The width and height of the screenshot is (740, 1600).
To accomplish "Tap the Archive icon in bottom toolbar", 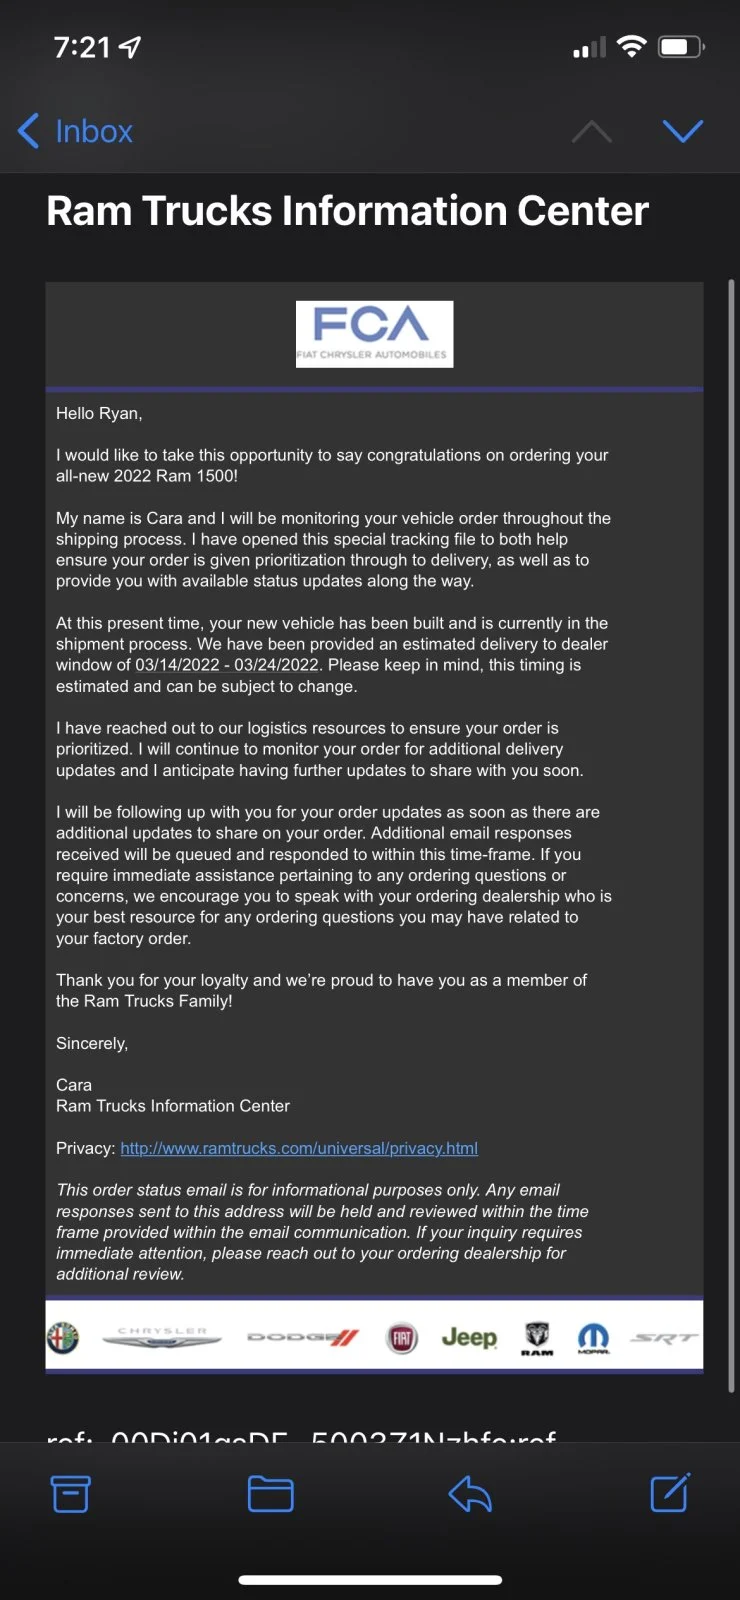I will [x=71, y=1494].
